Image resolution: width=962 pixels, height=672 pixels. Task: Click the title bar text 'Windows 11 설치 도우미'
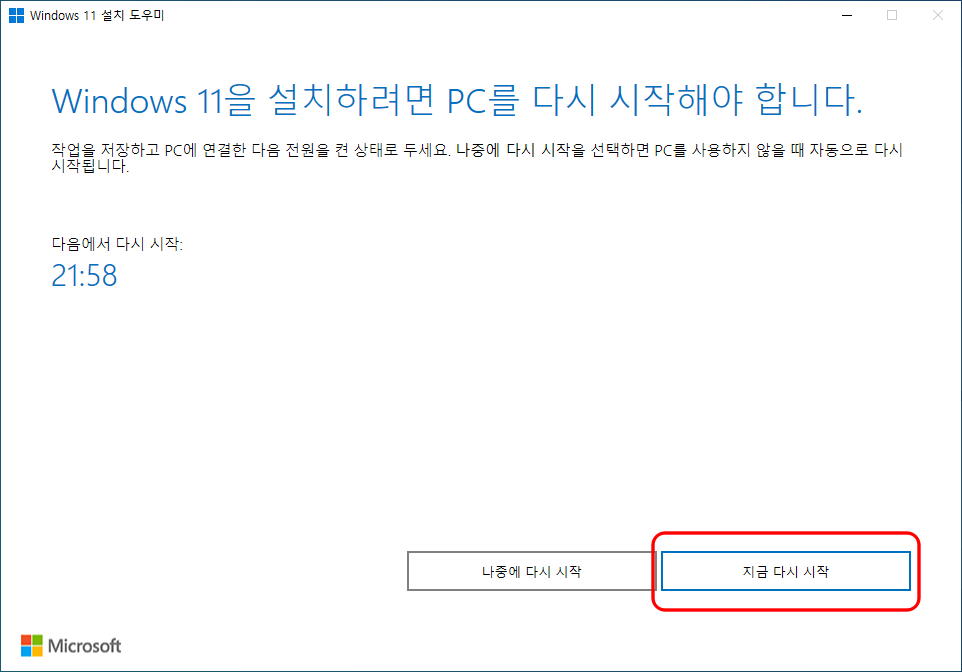97,15
